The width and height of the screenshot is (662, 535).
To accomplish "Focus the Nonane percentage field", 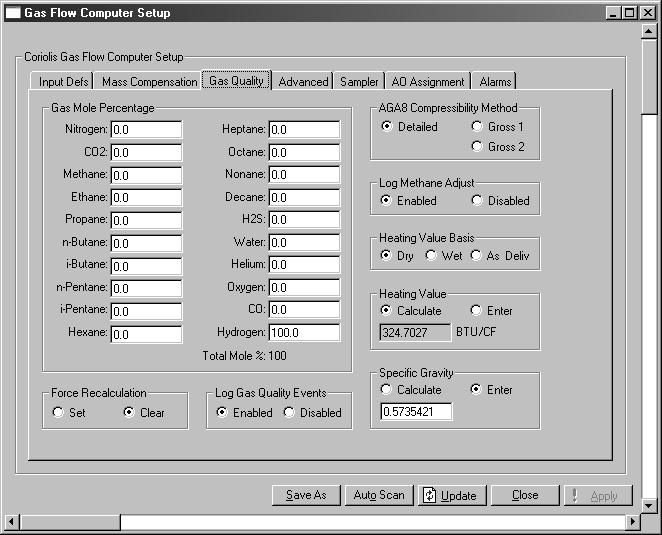I will point(304,174).
